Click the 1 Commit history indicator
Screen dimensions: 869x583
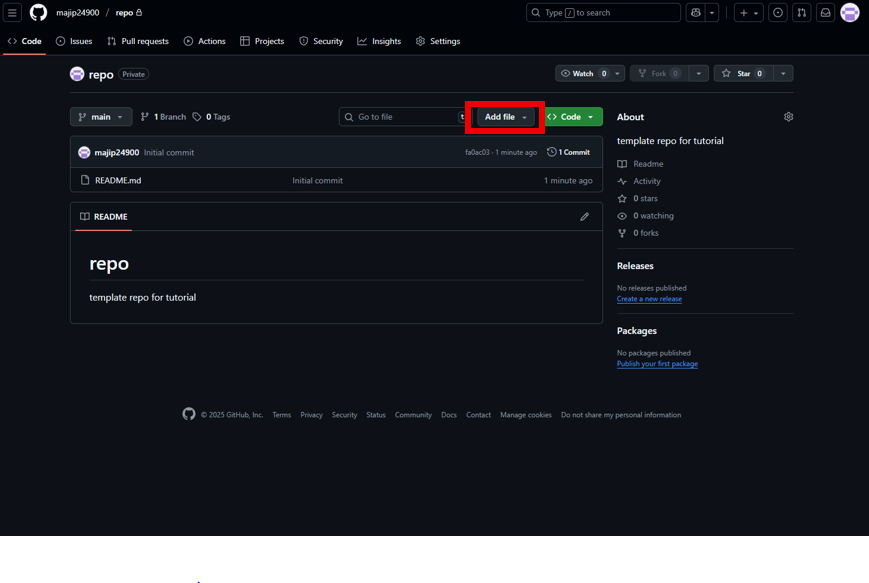point(570,152)
